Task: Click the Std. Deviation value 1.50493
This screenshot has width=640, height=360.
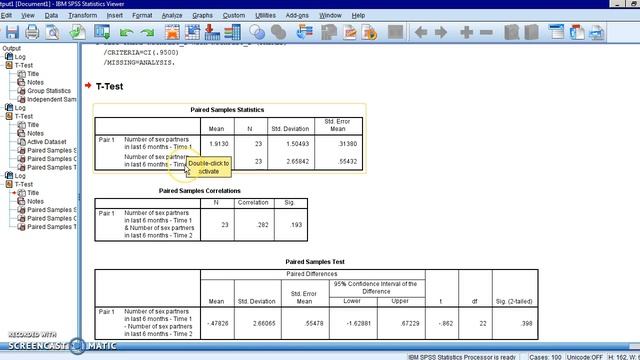Action: pyautogui.click(x=298, y=144)
